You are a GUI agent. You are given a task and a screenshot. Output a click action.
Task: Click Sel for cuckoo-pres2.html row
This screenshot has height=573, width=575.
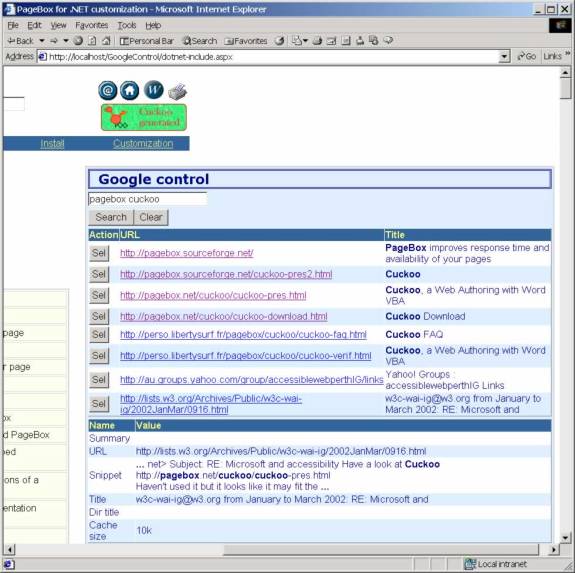(x=99, y=274)
